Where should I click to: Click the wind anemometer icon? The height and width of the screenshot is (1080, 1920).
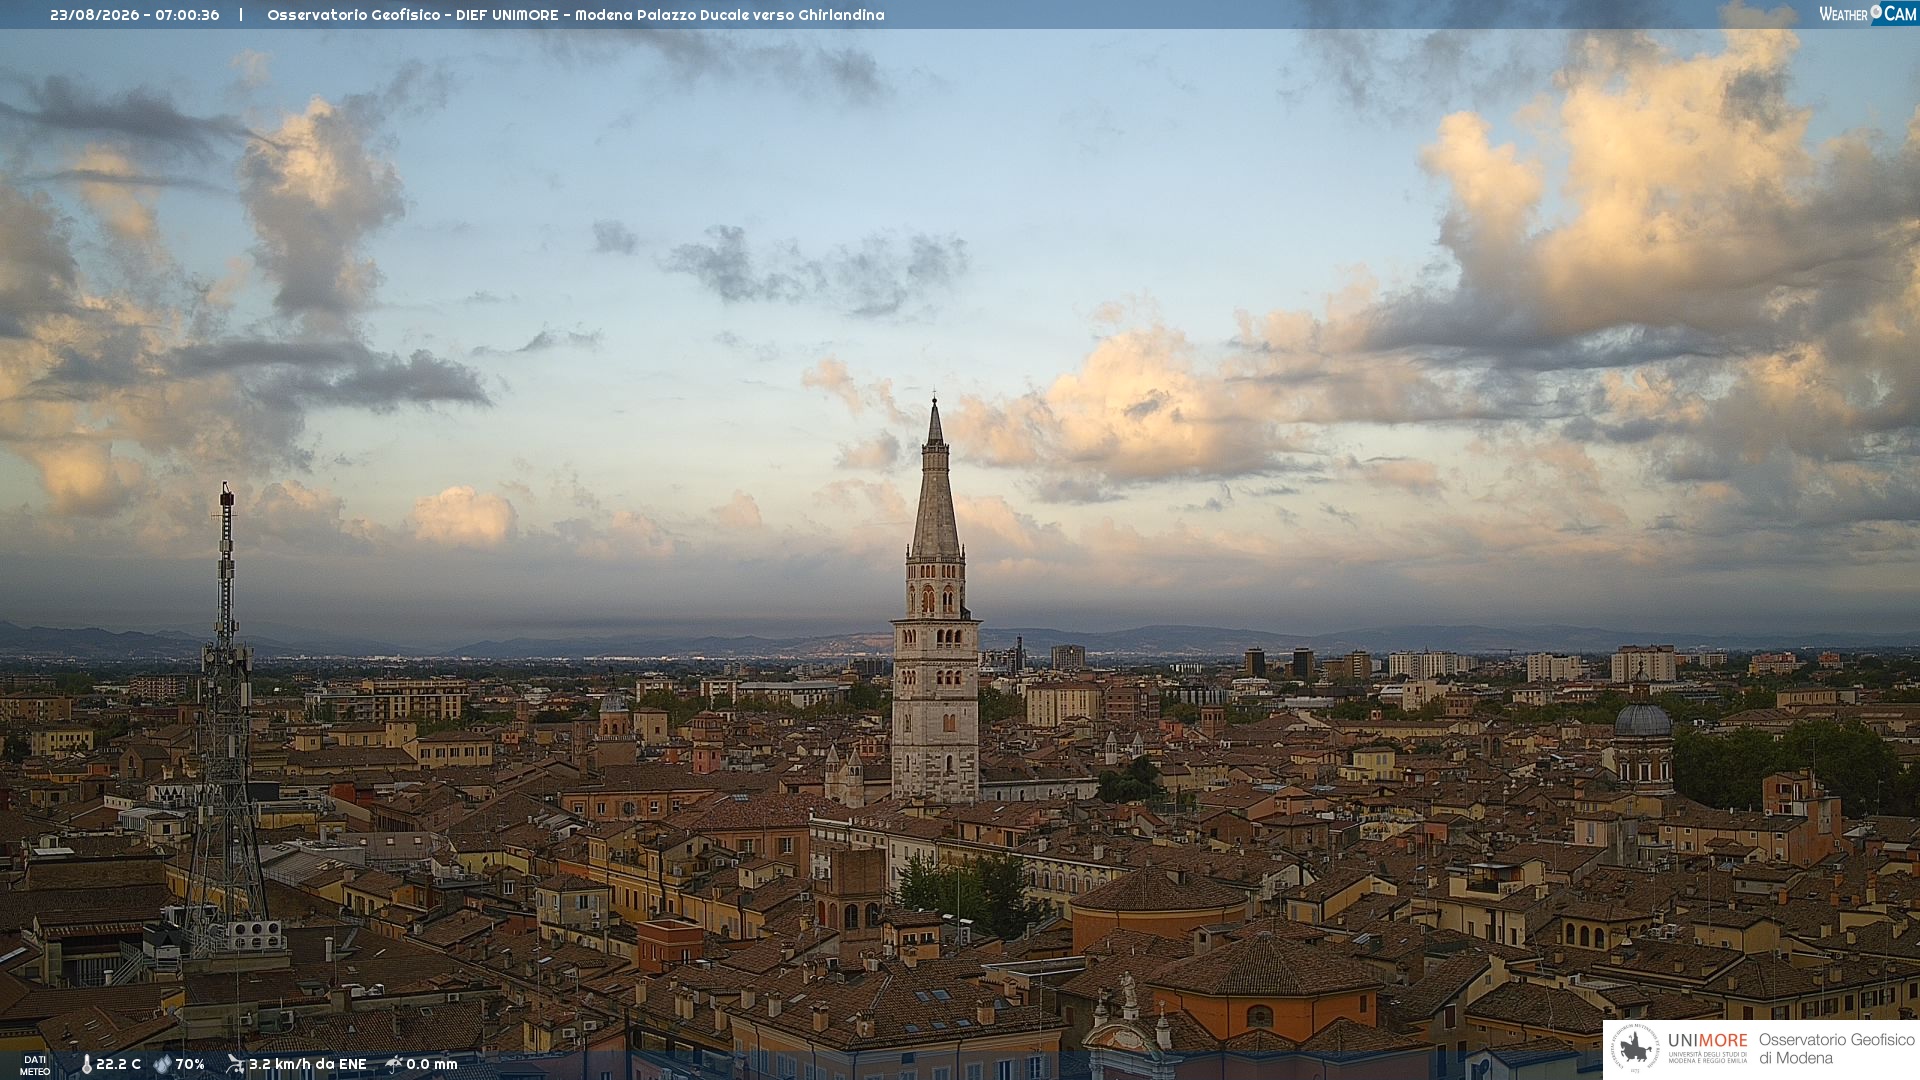[x=235, y=1064]
